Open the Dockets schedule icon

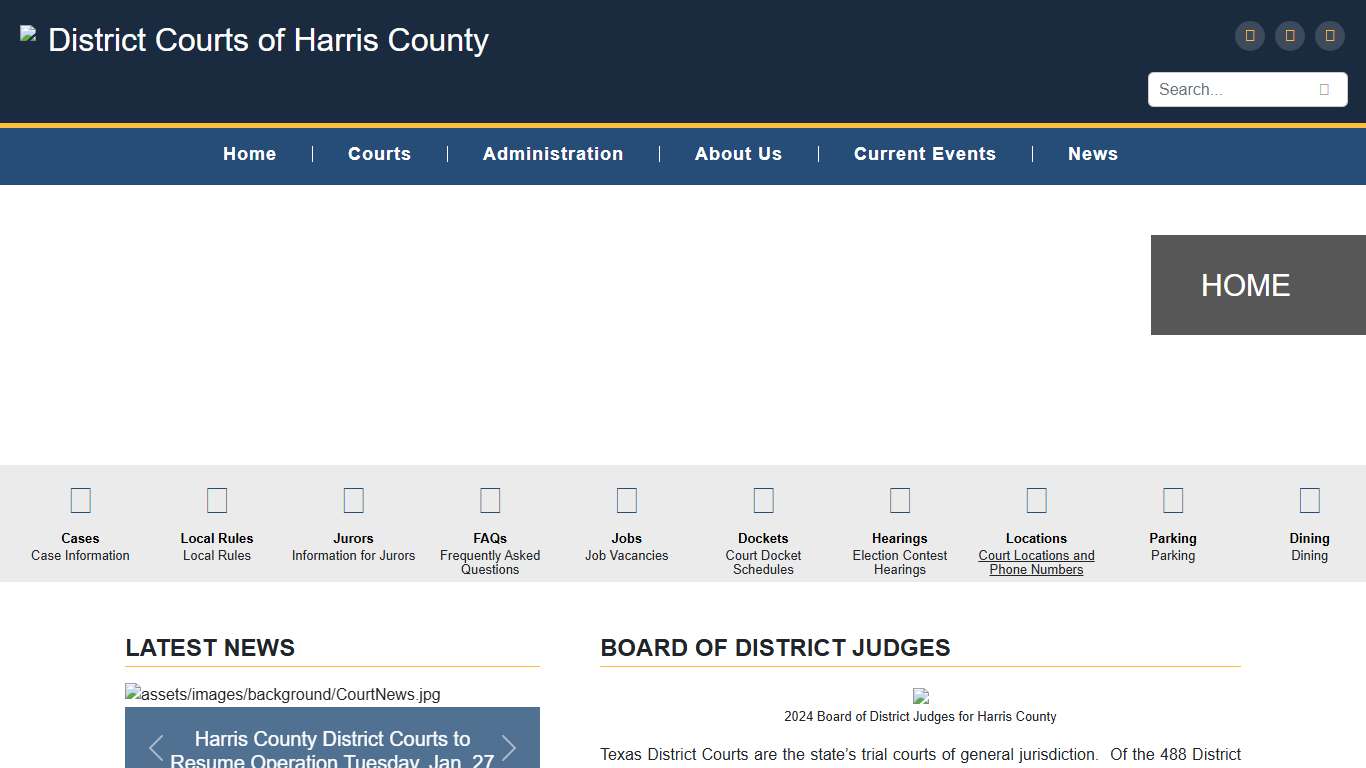click(x=763, y=500)
